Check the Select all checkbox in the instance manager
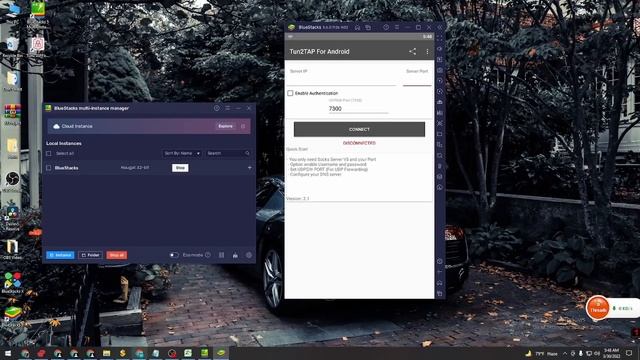 [49, 153]
